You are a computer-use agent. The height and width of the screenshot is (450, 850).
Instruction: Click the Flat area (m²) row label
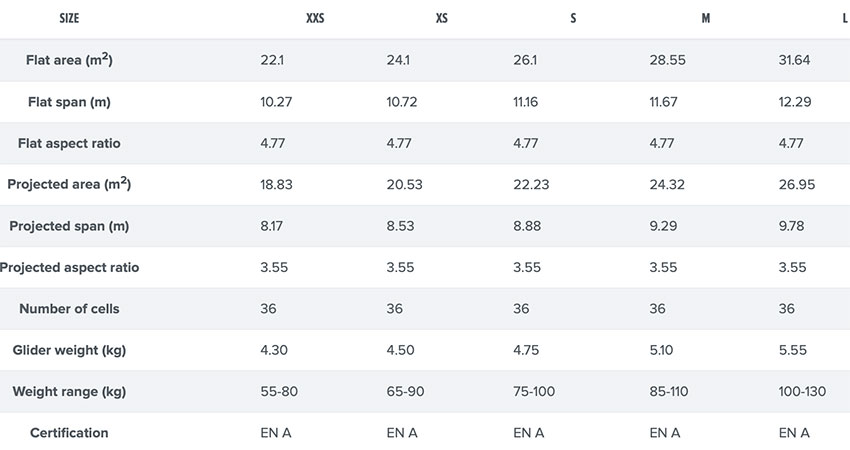[69, 60]
